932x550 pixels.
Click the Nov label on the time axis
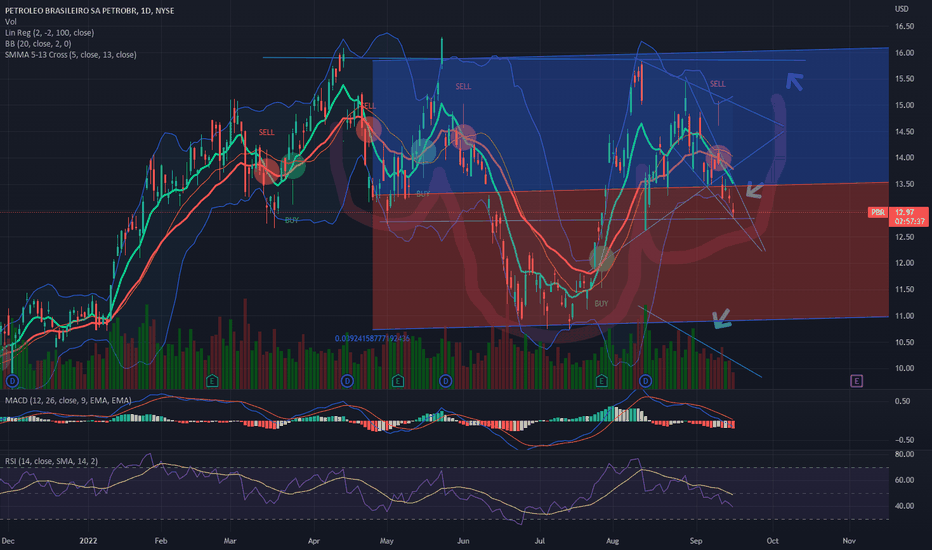[849, 540]
